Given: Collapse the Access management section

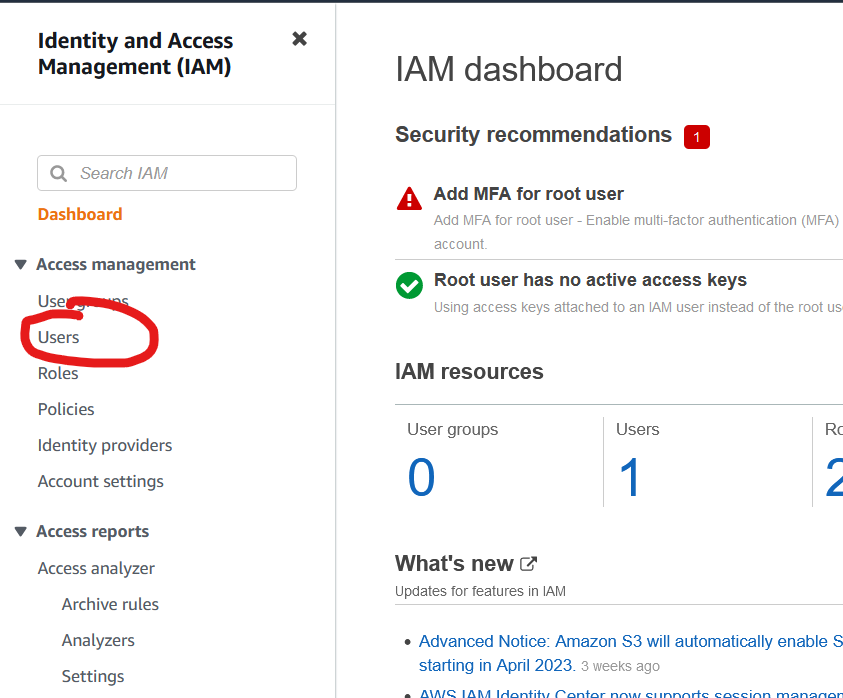Looking at the screenshot, I should click(21, 264).
